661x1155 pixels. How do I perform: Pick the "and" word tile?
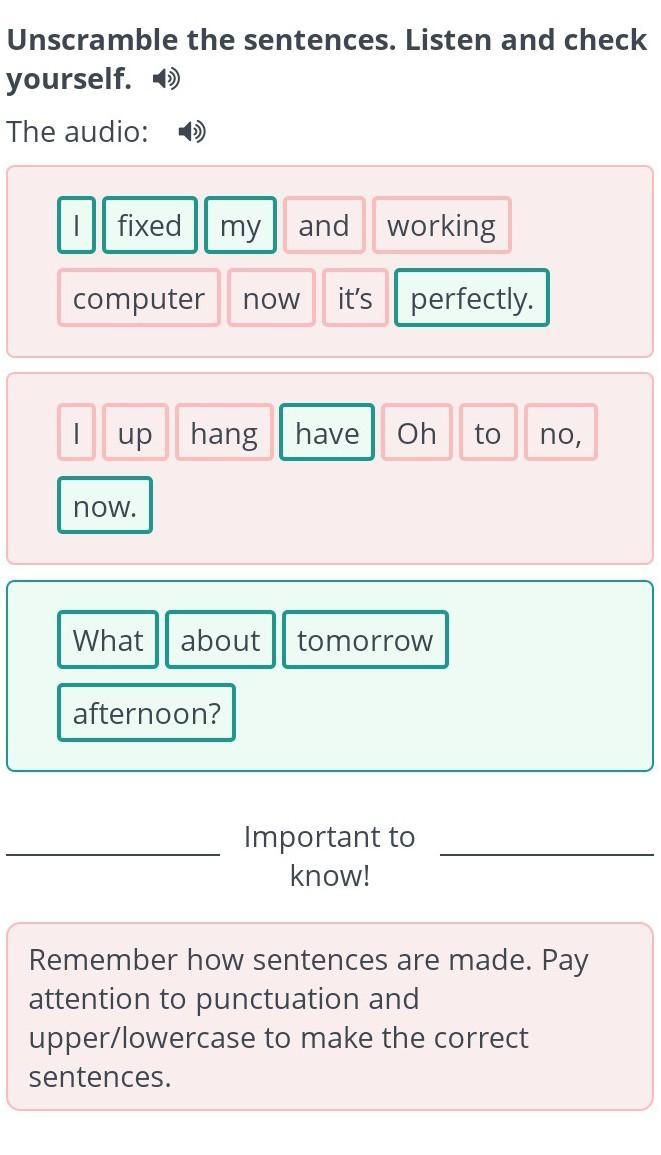[x=324, y=226]
